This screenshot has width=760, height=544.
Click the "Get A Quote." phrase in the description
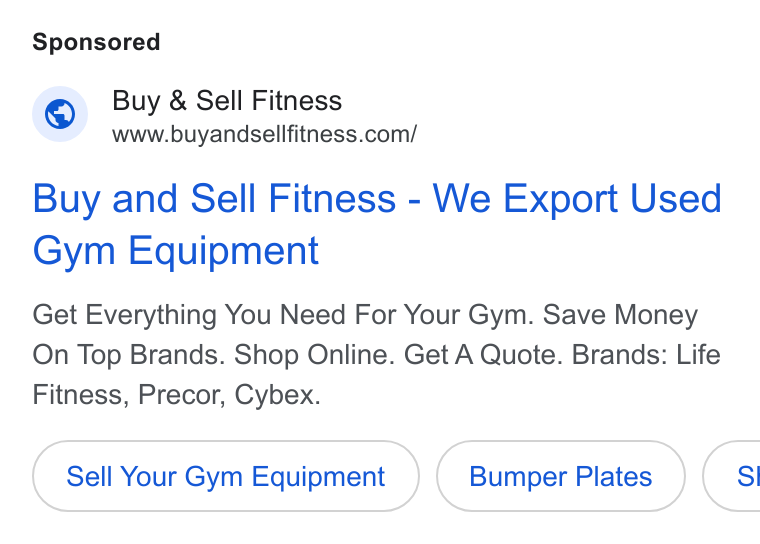tap(483, 354)
